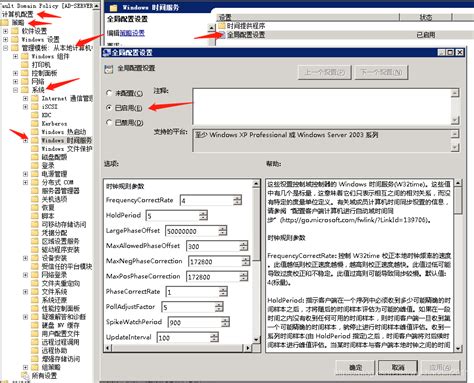Select the 可移动存储访问 tree item
The height and width of the screenshot is (383, 474).
point(64,224)
